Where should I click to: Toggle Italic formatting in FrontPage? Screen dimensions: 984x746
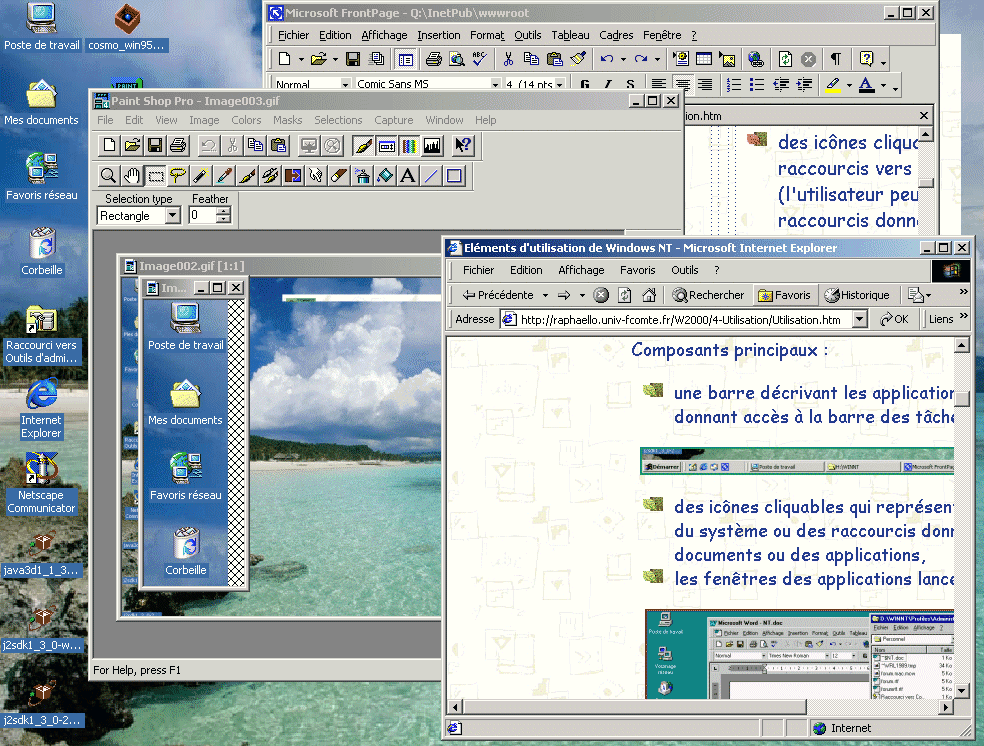point(607,85)
